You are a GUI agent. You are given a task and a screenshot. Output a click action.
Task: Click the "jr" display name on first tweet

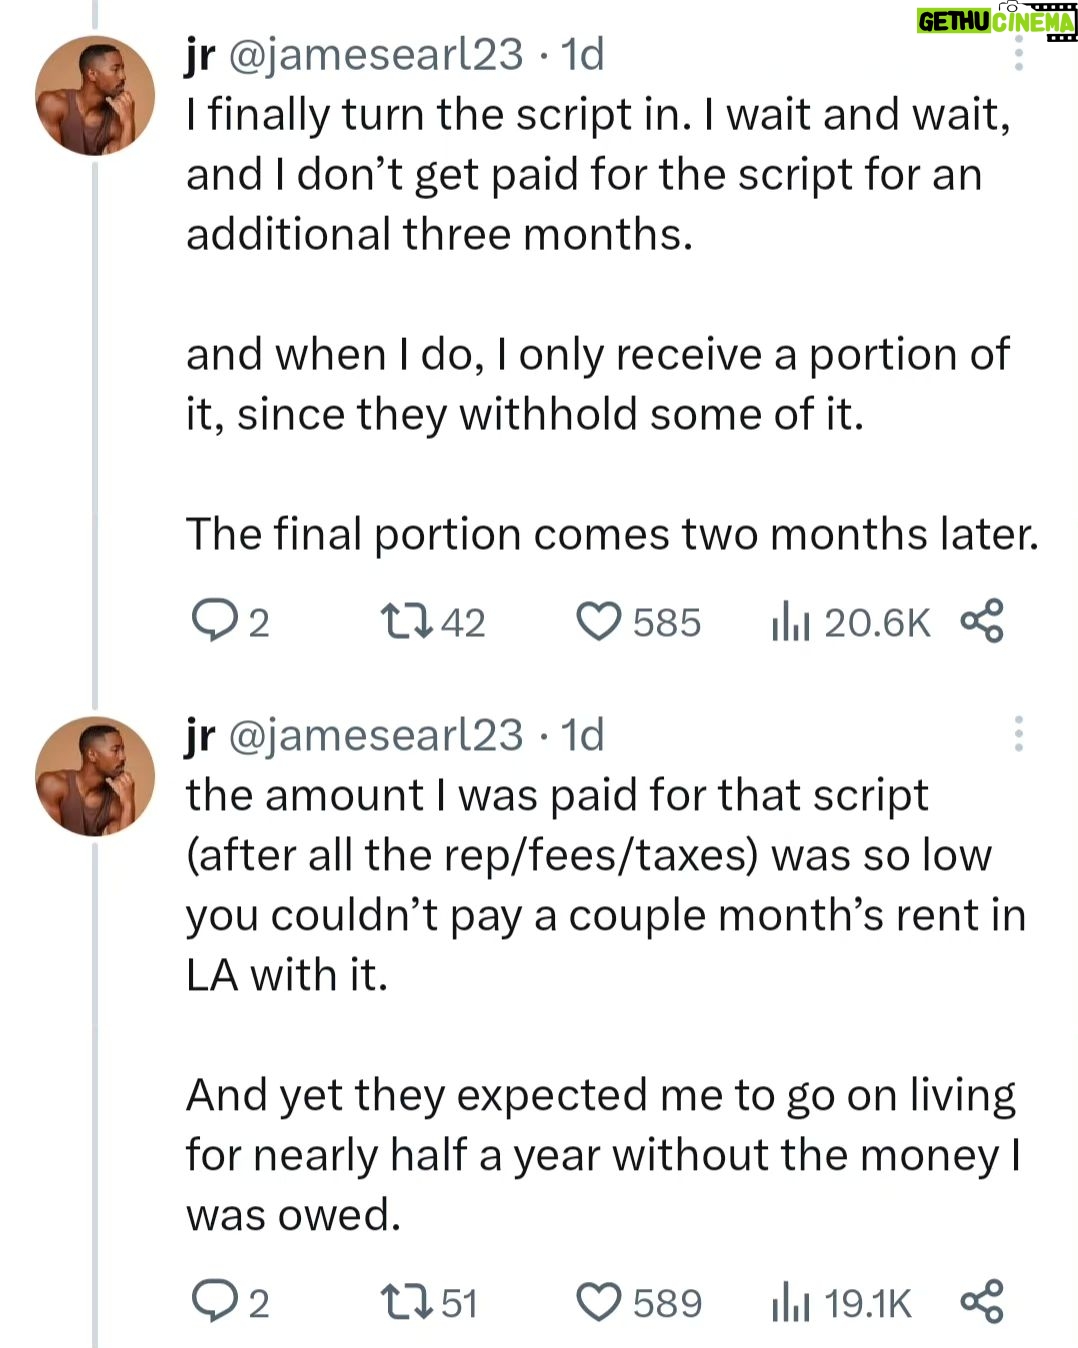(200, 54)
